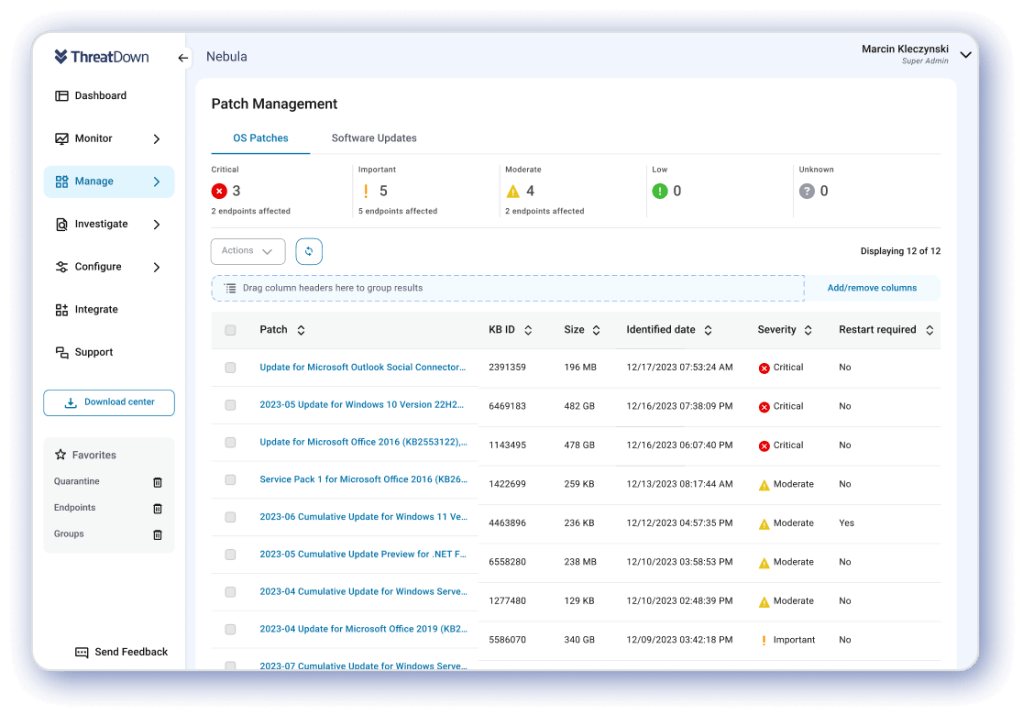Sort by KB ID column arrows
Viewport: 1023px width, 715px height.
click(x=528, y=330)
